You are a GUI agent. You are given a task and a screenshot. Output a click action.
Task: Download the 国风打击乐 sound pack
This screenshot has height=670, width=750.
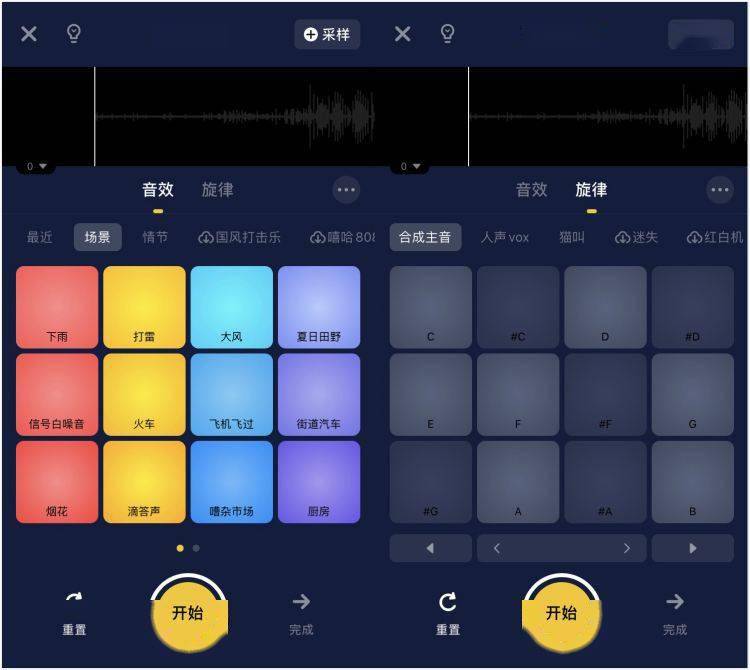tap(239, 237)
